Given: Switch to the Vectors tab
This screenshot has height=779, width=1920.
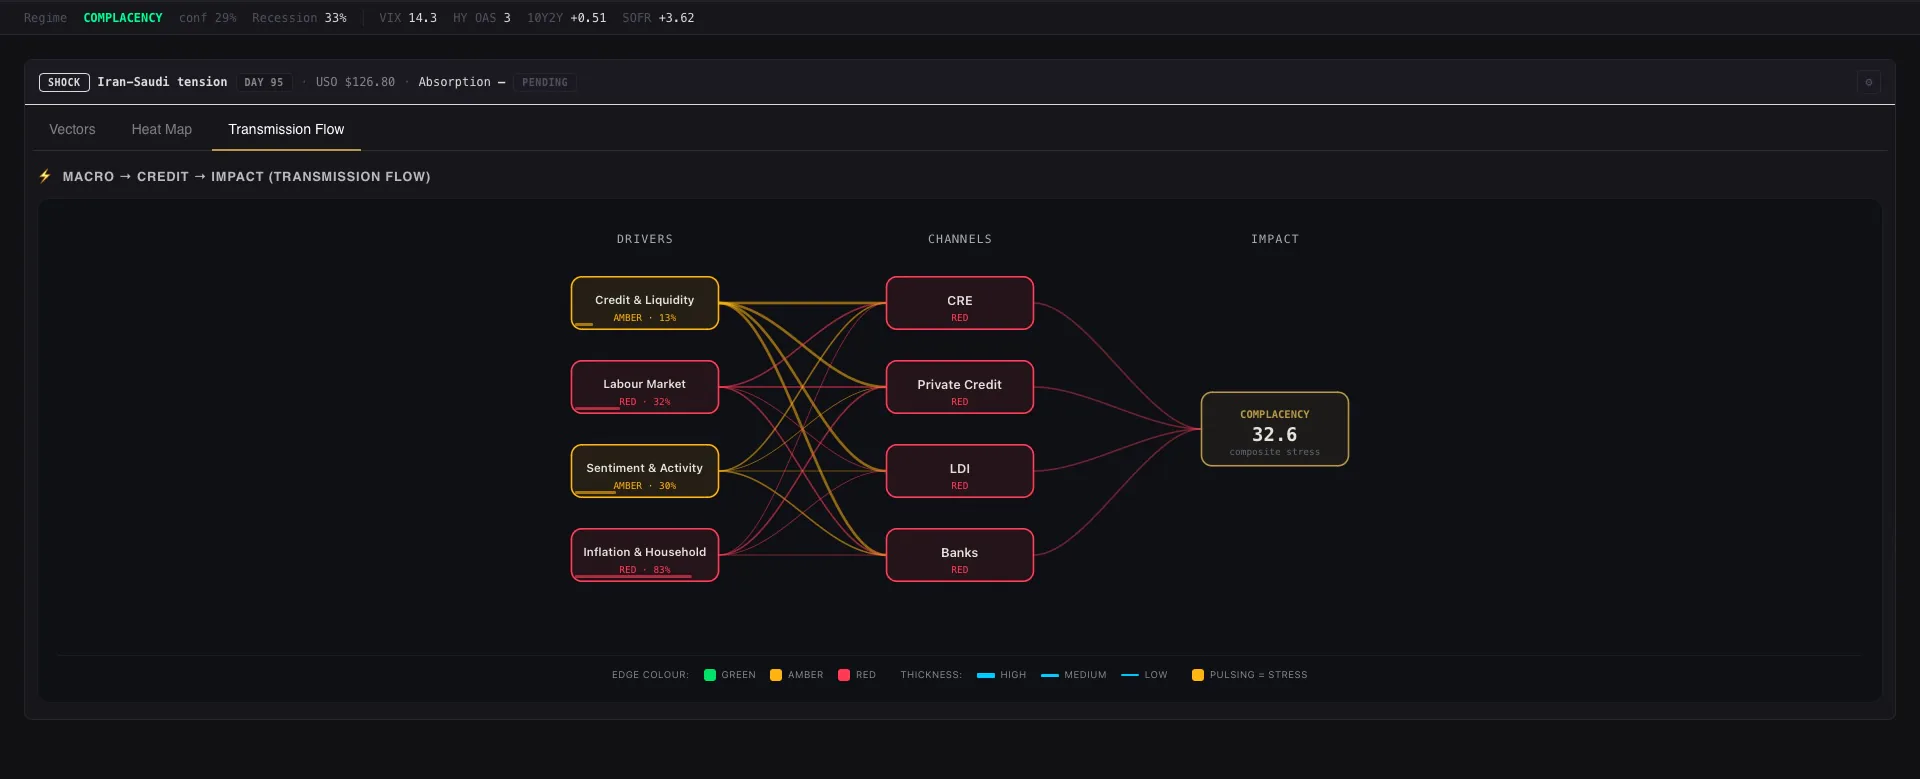Looking at the screenshot, I should point(72,129).
